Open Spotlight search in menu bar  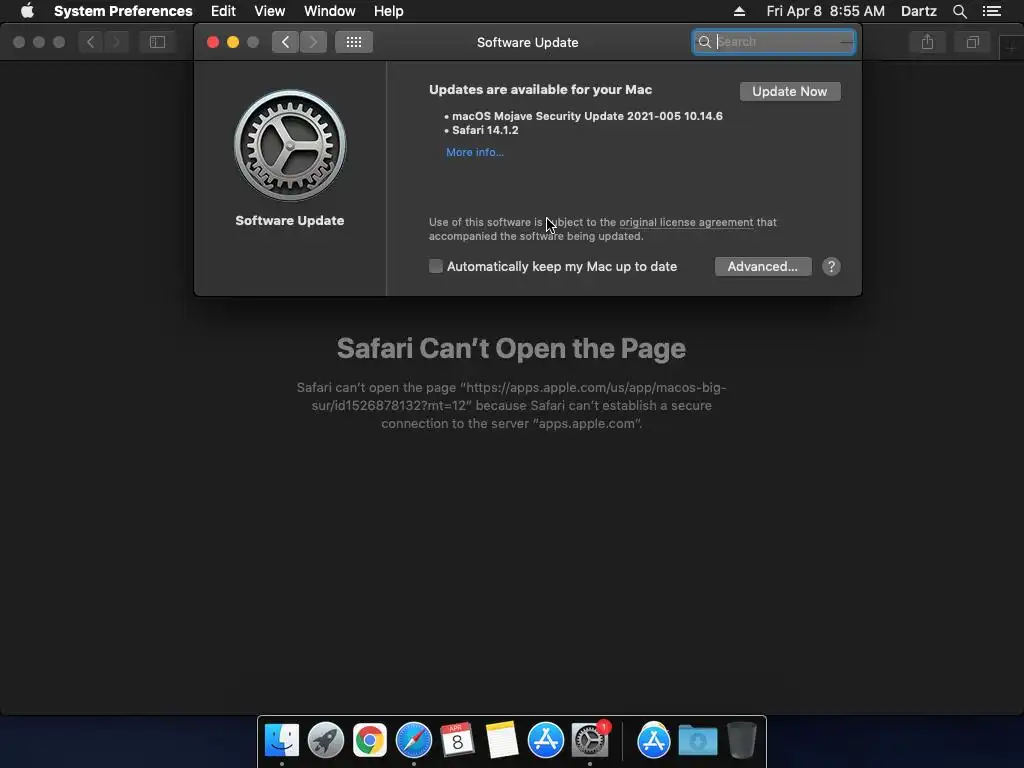tap(959, 11)
